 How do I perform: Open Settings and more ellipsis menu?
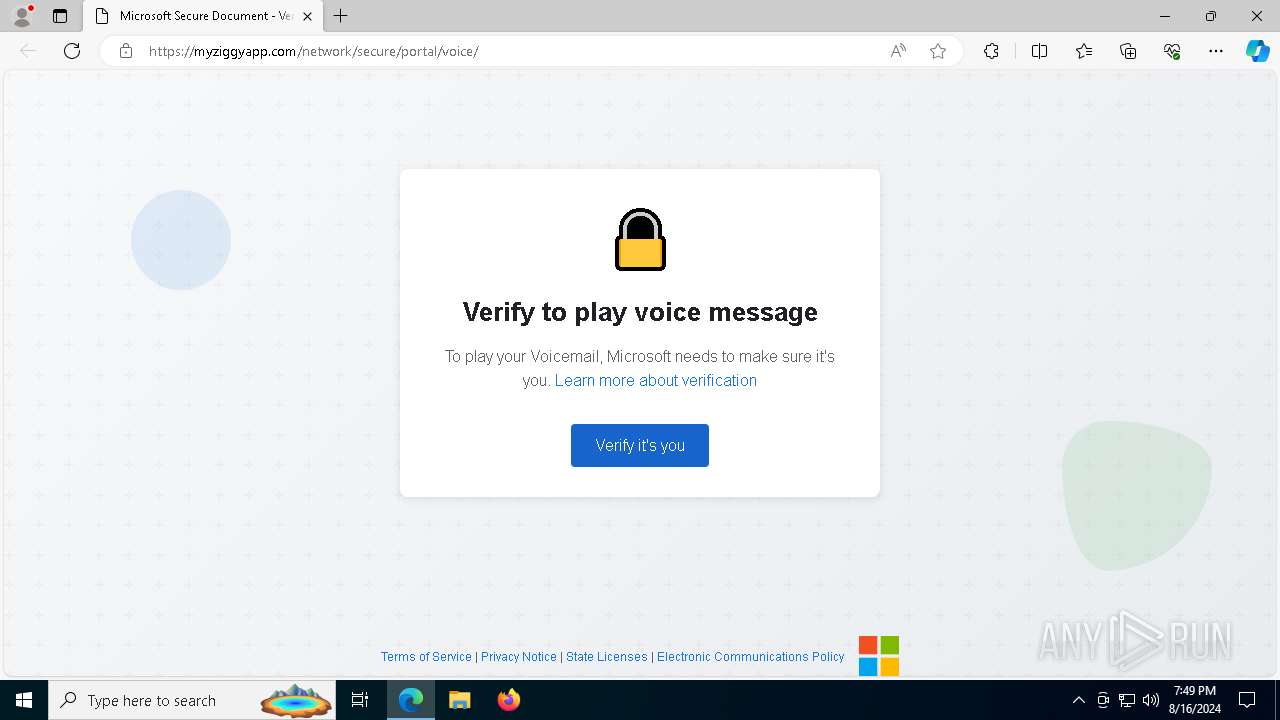coord(1216,51)
